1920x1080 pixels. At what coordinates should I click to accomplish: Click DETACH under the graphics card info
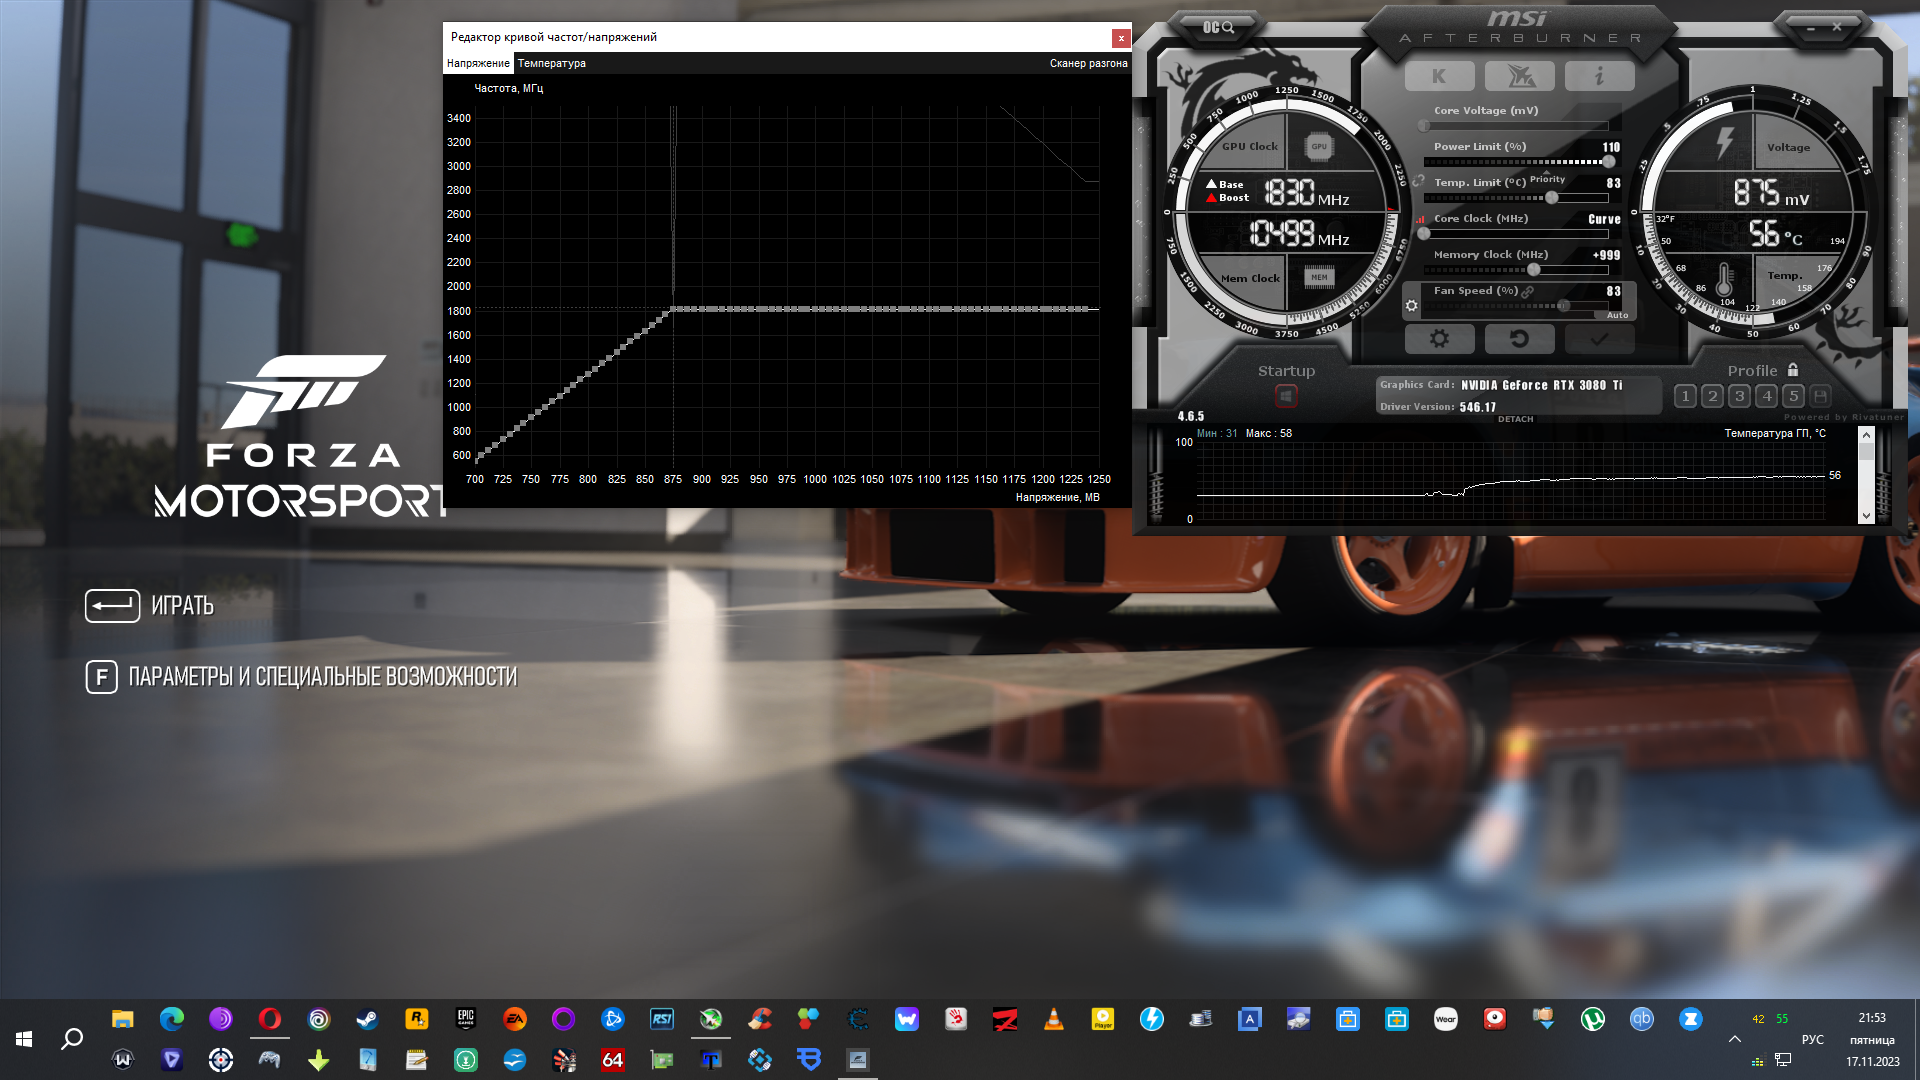1515,419
